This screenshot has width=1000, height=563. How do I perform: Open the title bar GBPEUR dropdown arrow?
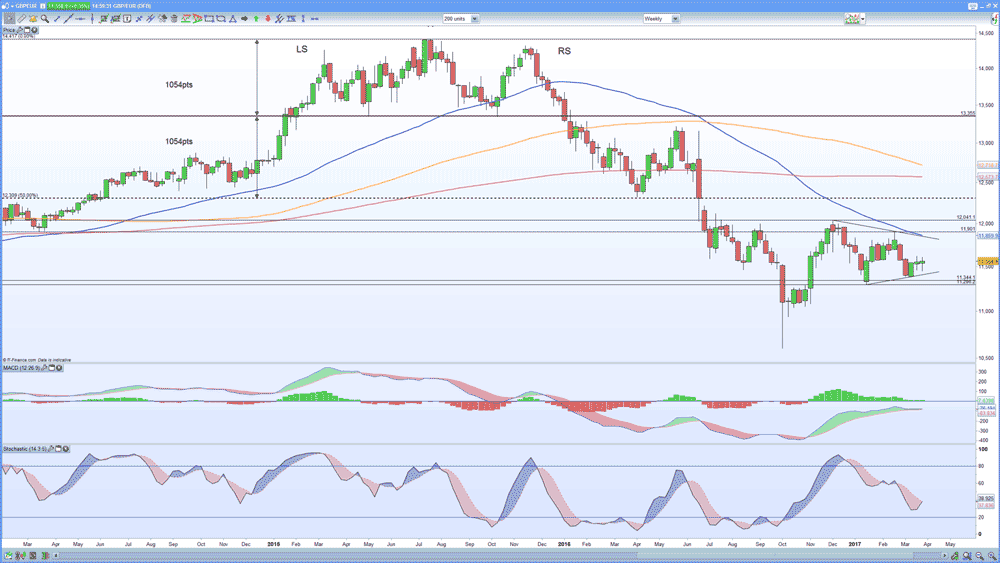click(12, 6)
